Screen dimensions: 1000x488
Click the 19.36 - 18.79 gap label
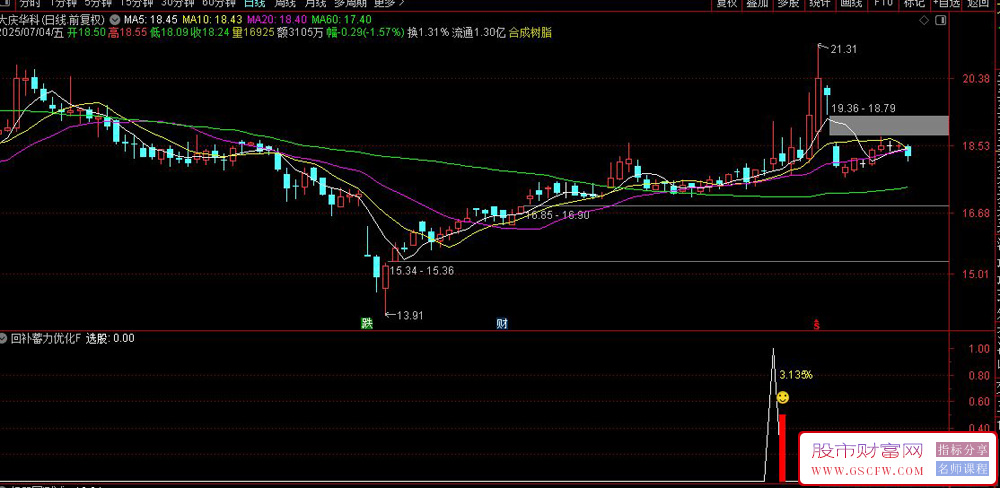pos(863,108)
